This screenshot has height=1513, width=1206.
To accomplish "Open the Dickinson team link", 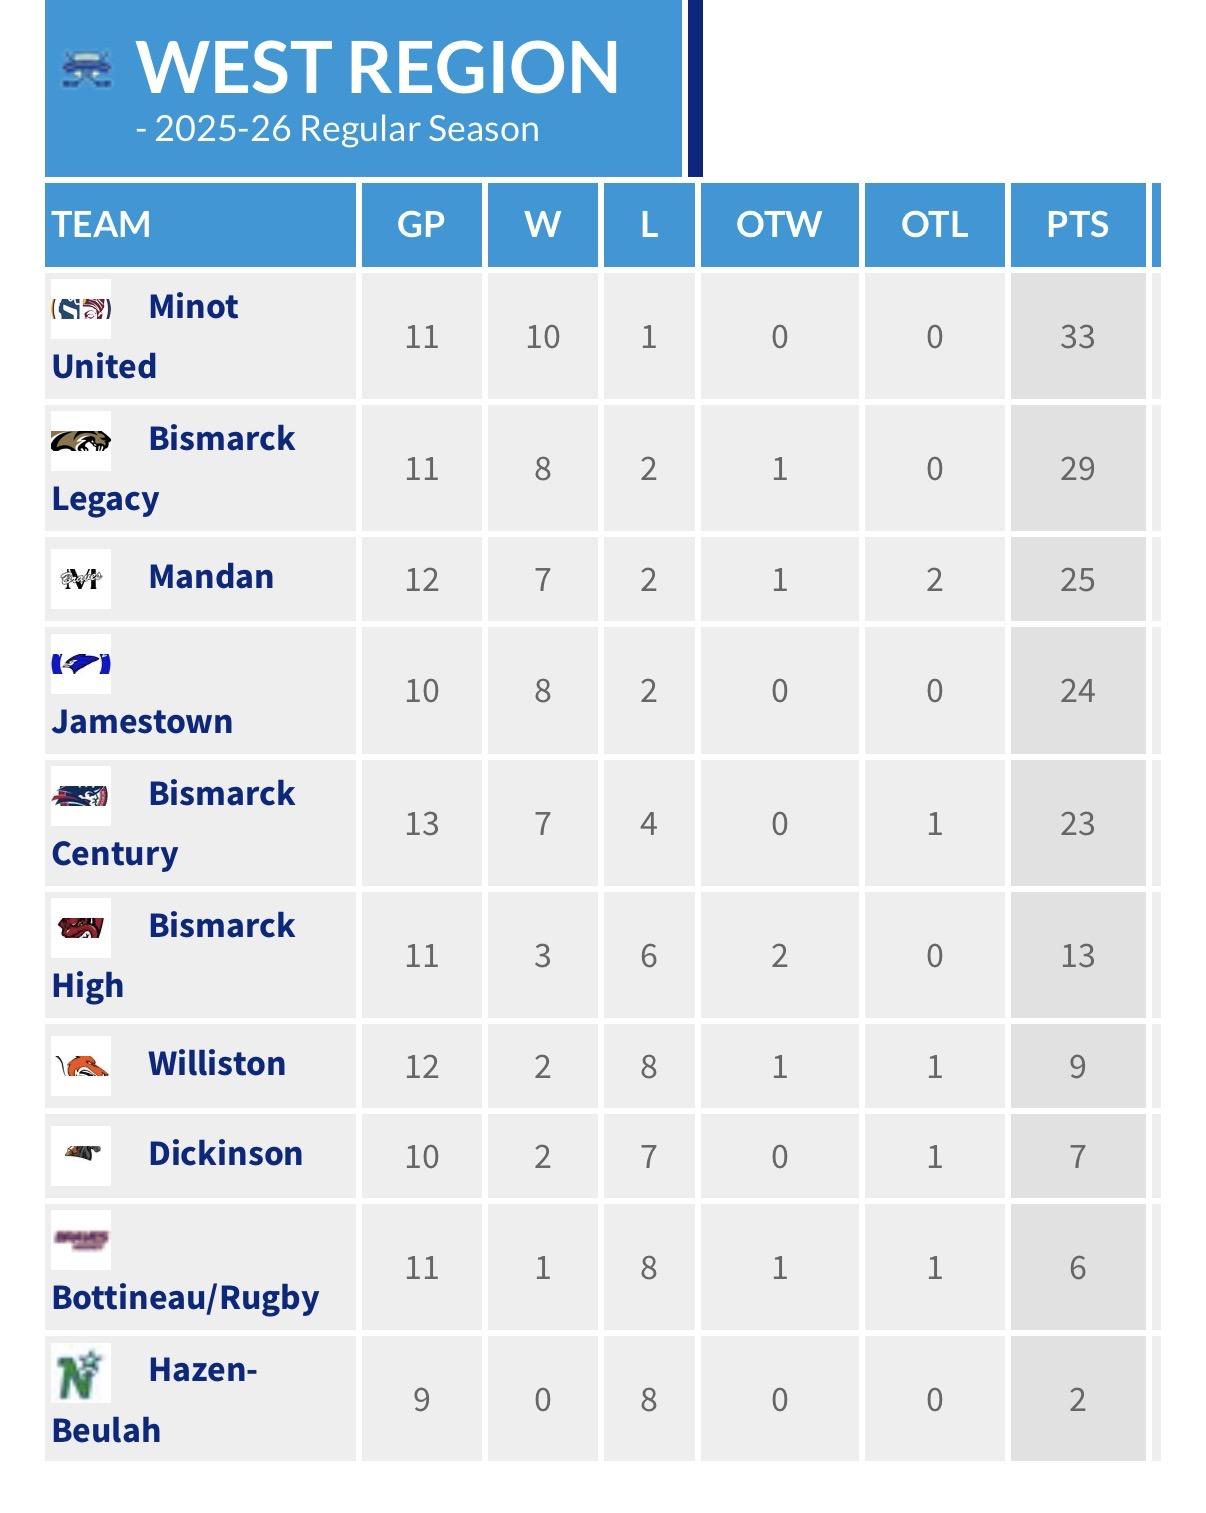I will click(x=225, y=1153).
